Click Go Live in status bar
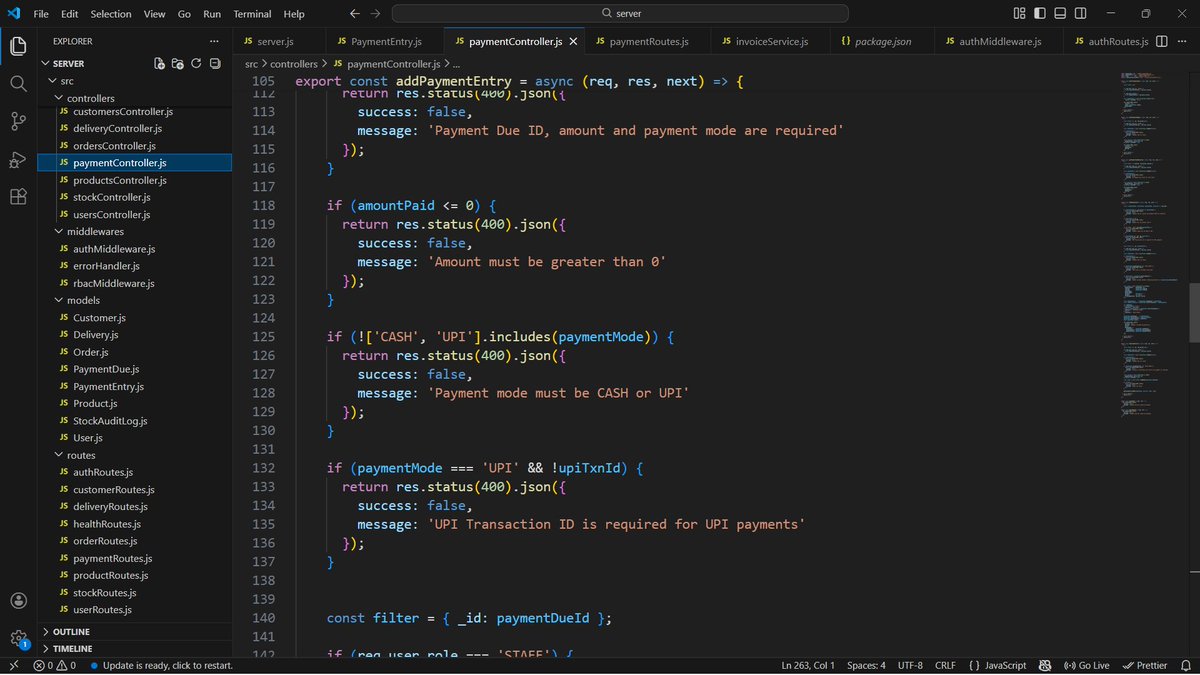The image size is (1200, 675). tap(1086, 665)
